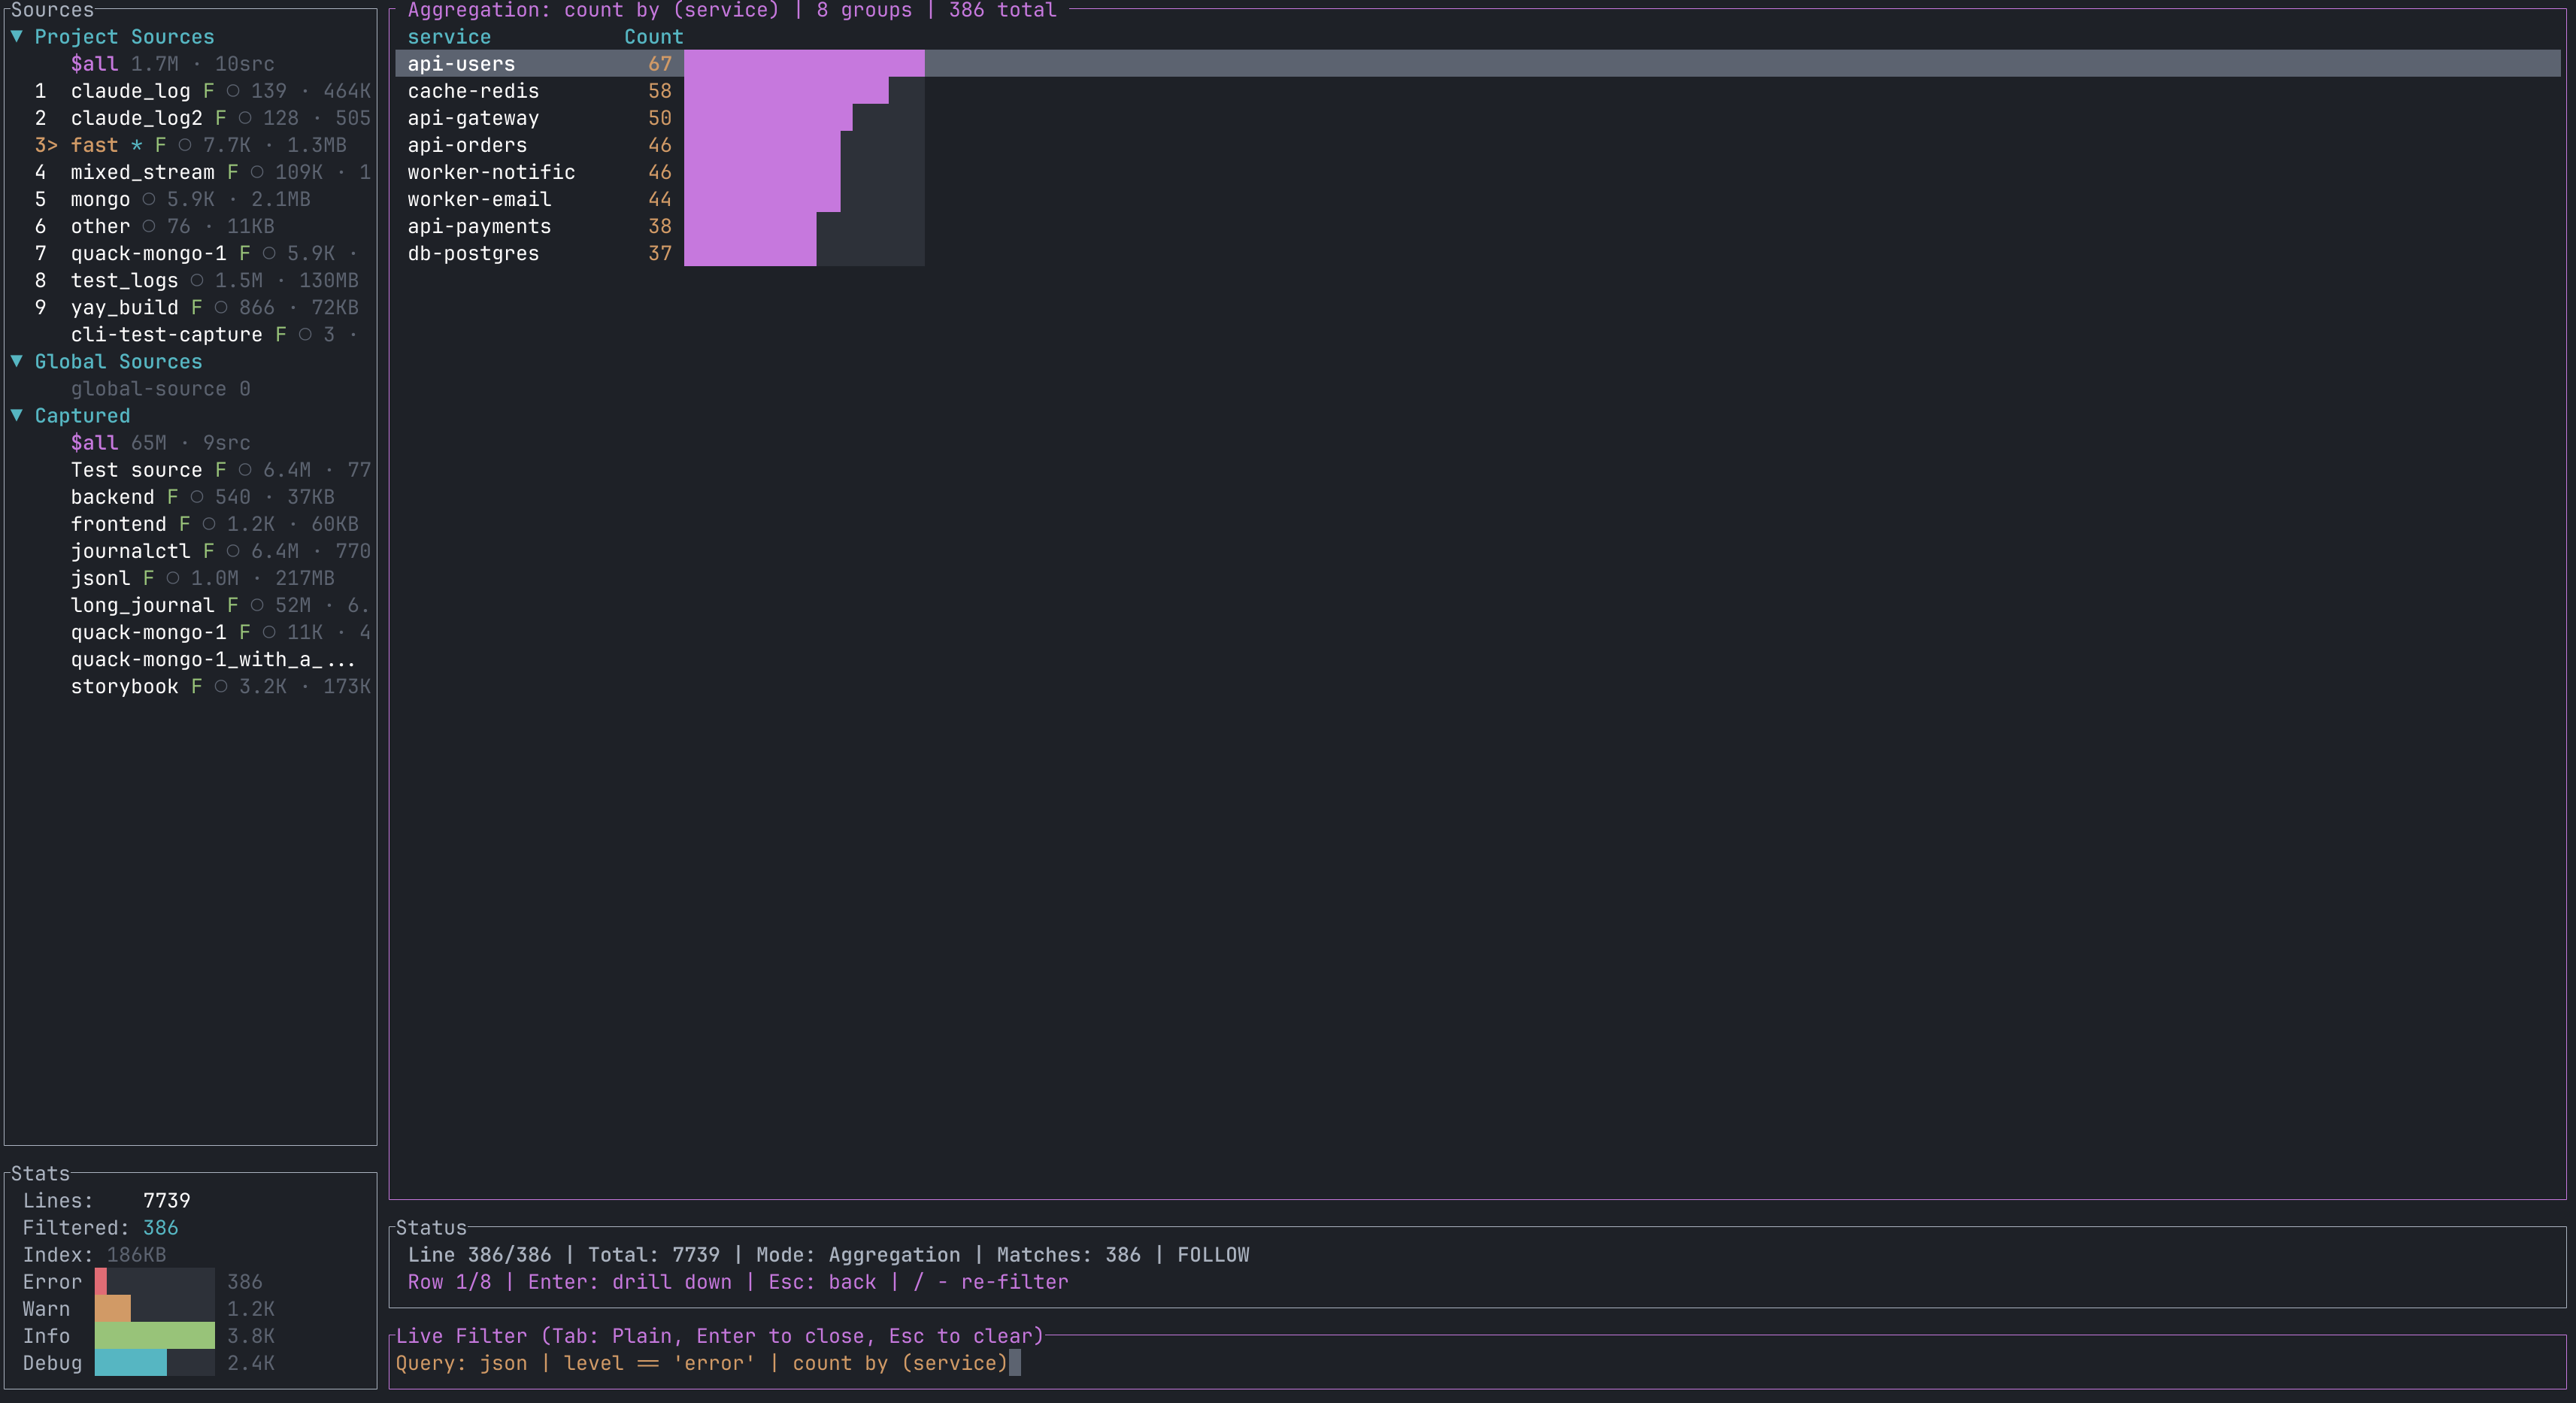The width and height of the screenshot is (2576, 1403).
Task: Select the api-users aggregation row
Action: (x=1478, y=63)
